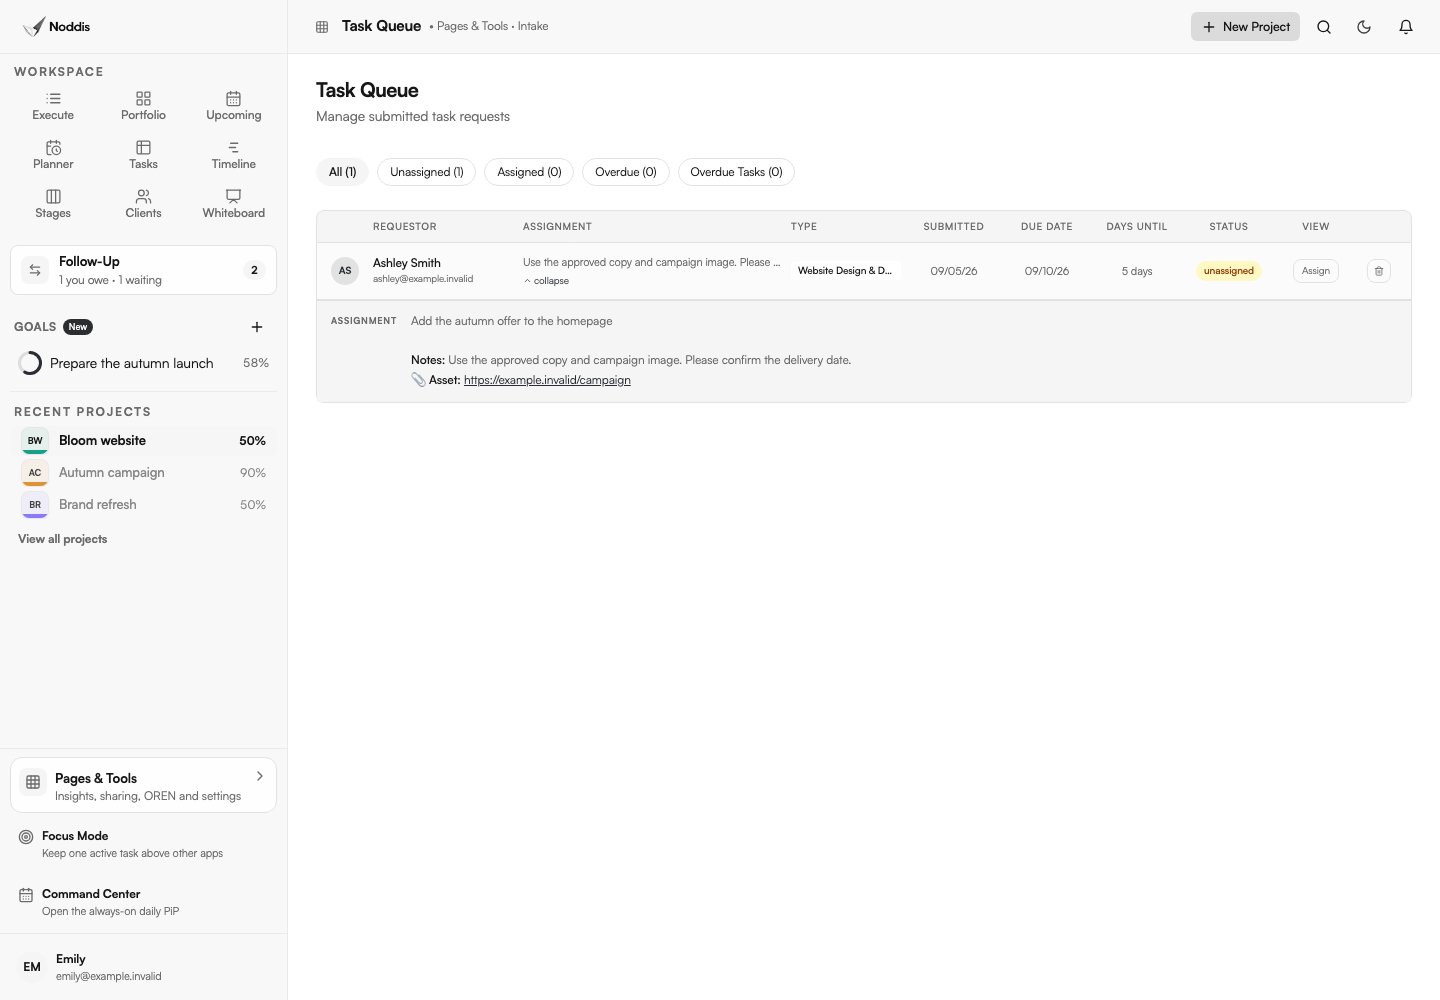Open the Brand refresh project
The height and width of the screenshot is (1000, 1440).
tap(143, 505)
